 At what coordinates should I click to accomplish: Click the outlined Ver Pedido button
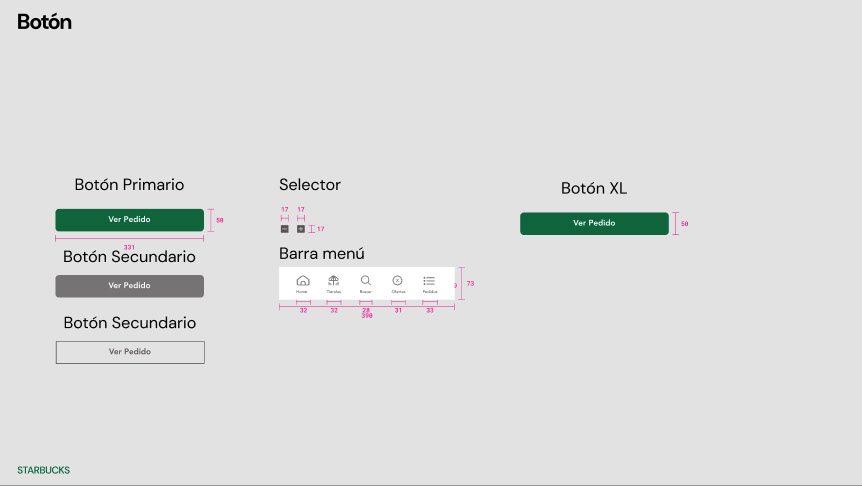[x=129, y=352]
